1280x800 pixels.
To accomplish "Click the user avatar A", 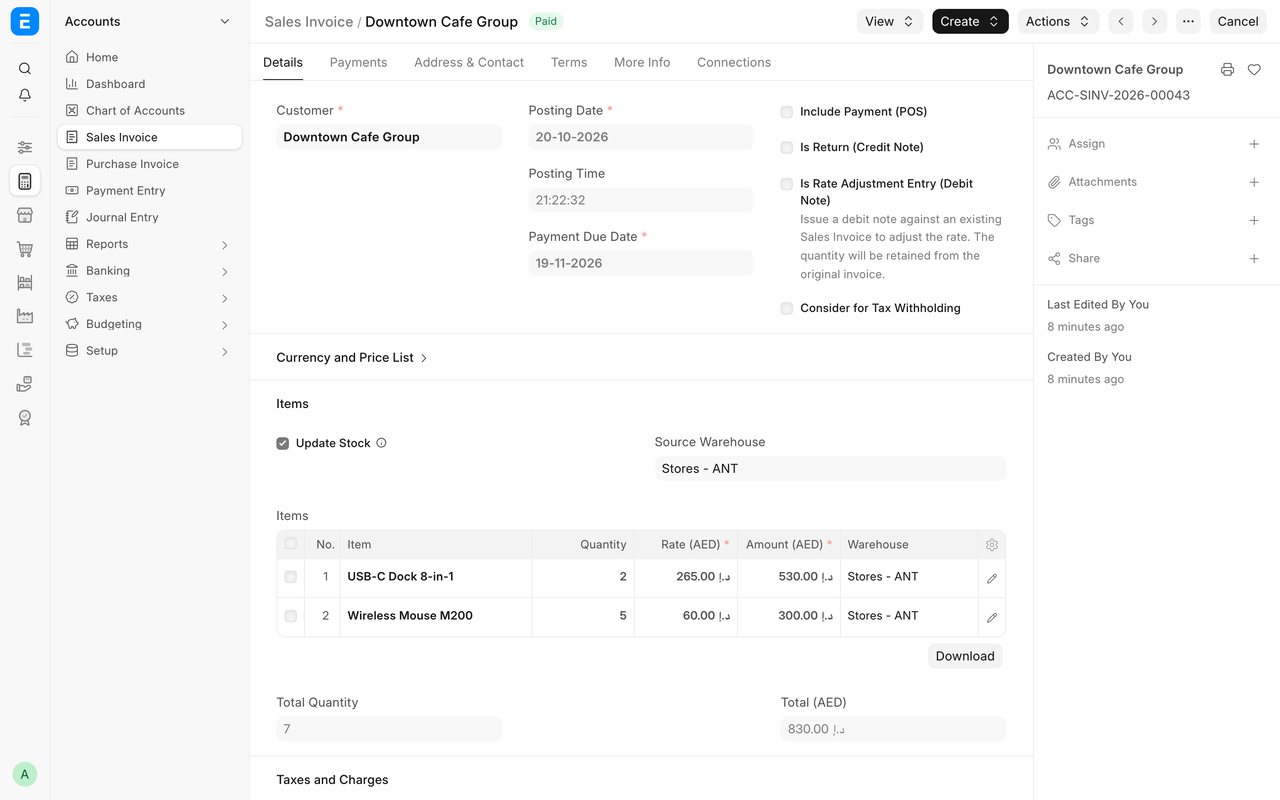I will [25, 774].
